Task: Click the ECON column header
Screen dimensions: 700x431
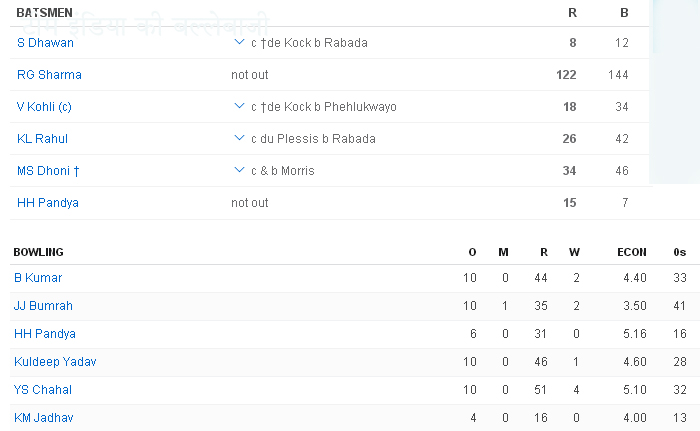Action: tap(631, 252)
